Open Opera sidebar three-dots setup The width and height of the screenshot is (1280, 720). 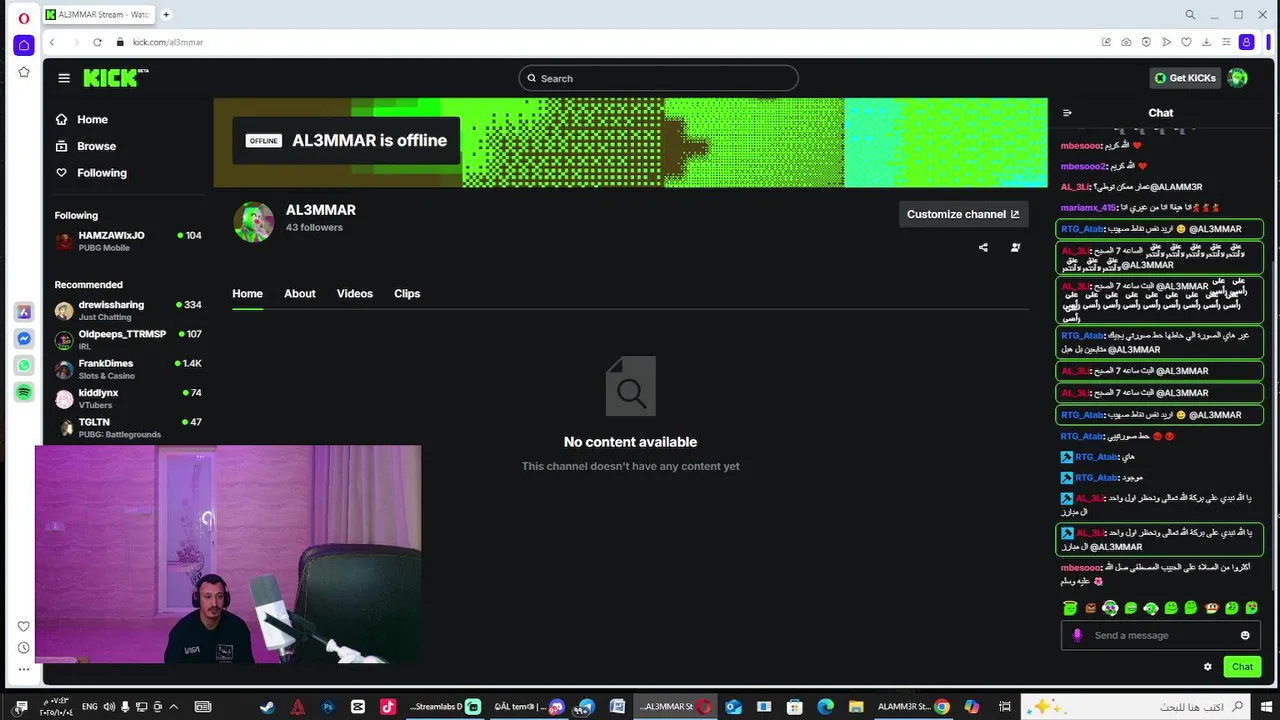click(24, 669)
